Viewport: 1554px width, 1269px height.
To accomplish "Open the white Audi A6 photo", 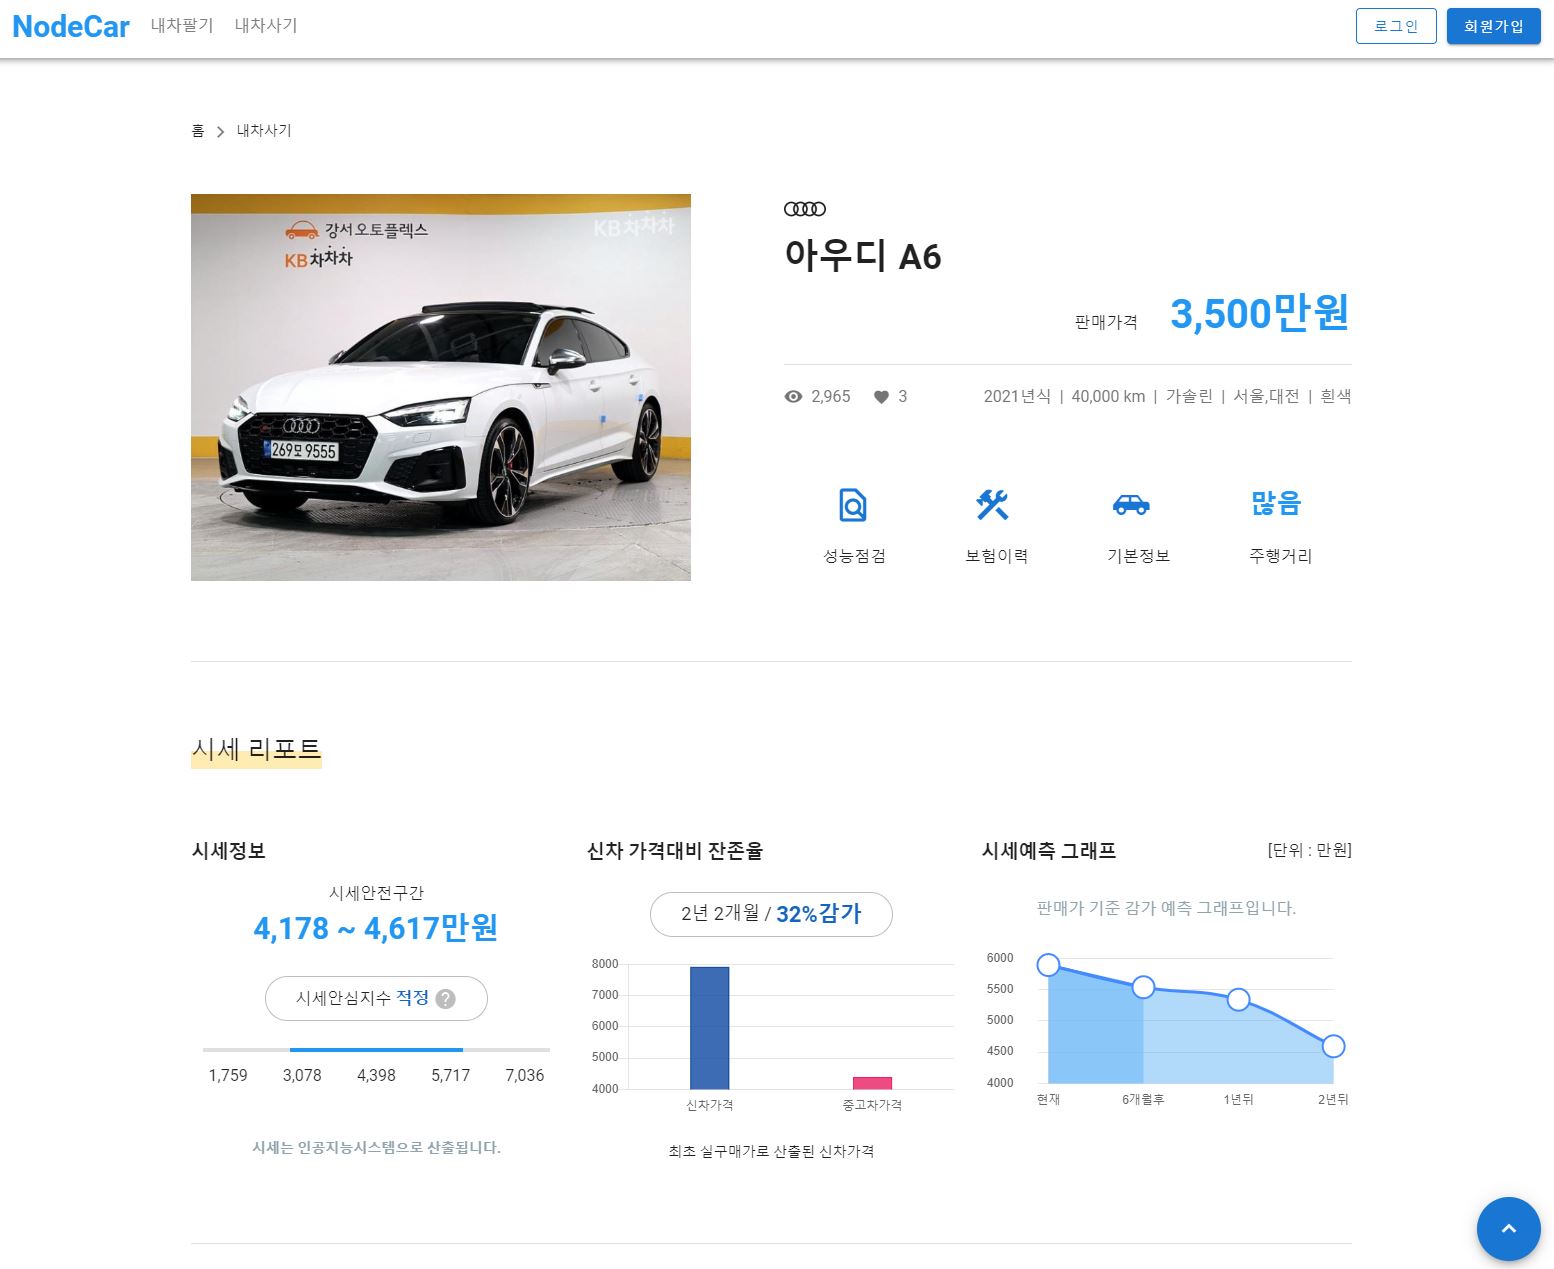I will point(440,387).
